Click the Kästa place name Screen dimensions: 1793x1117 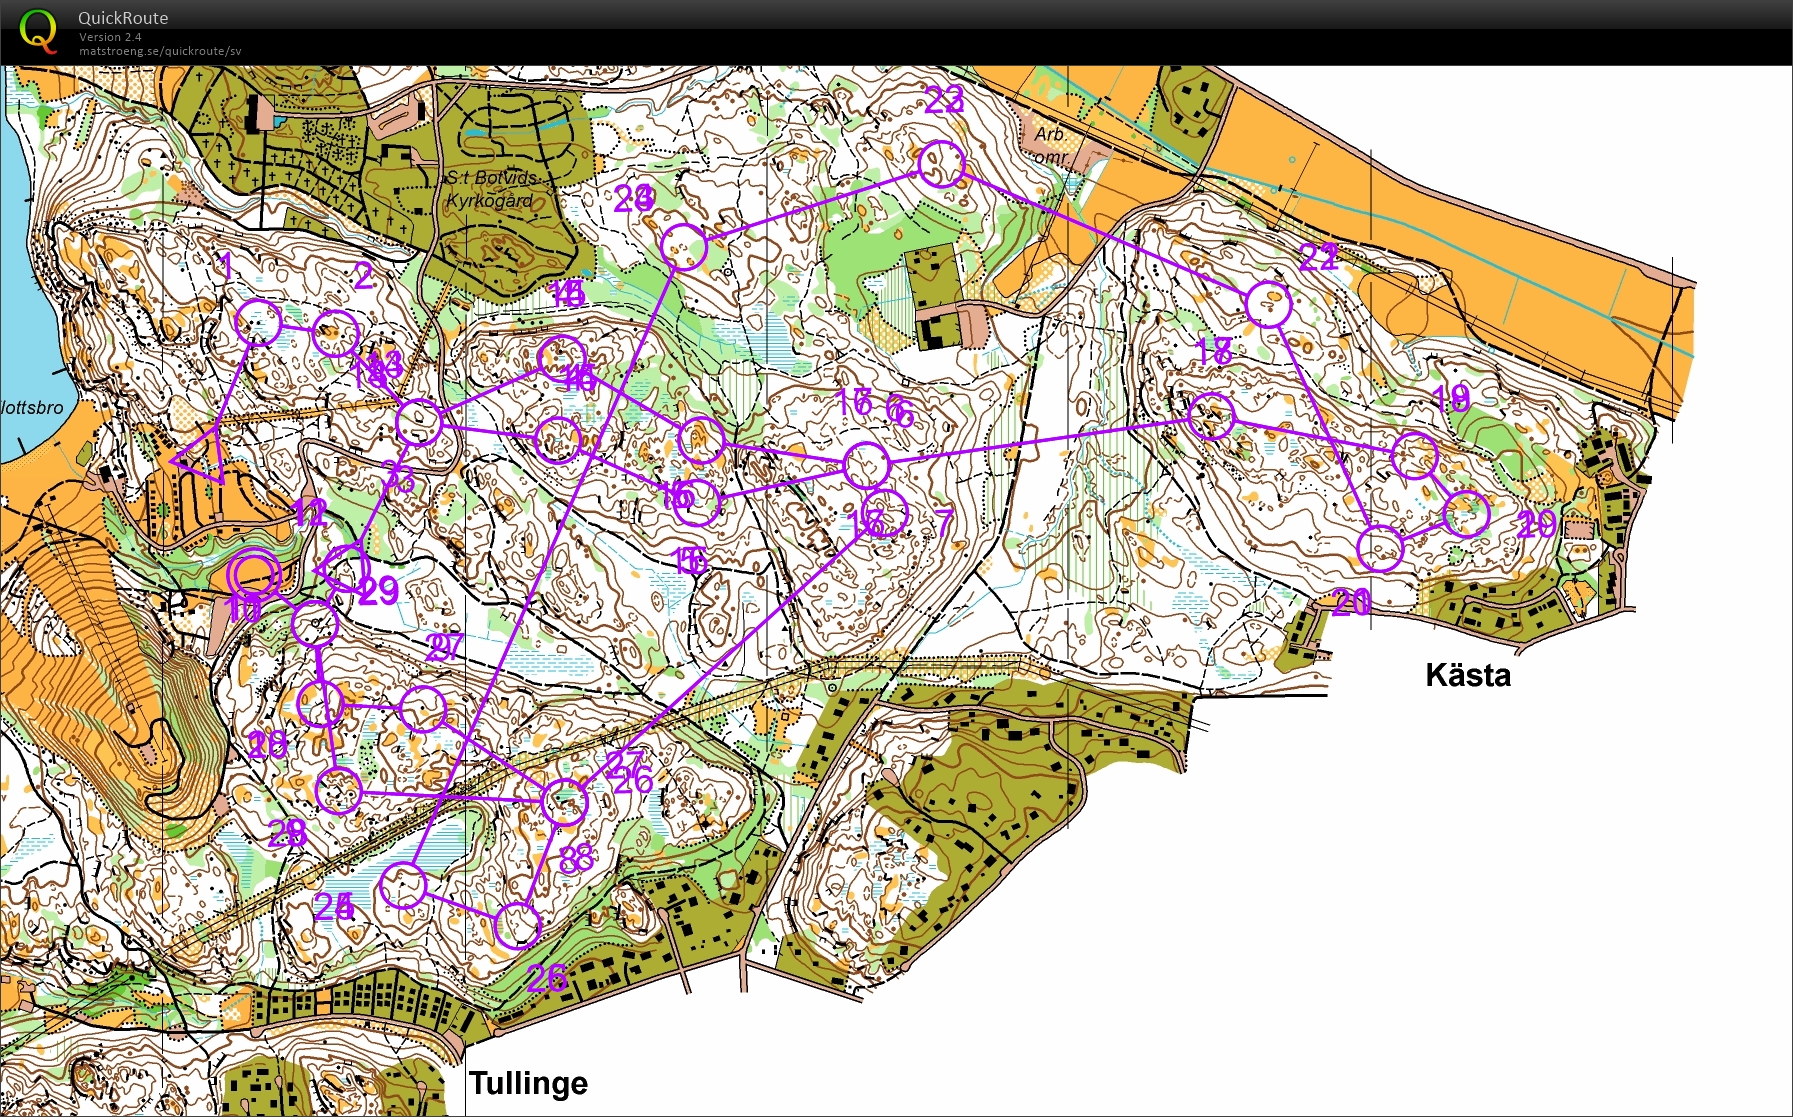(x=1467, y=675)
